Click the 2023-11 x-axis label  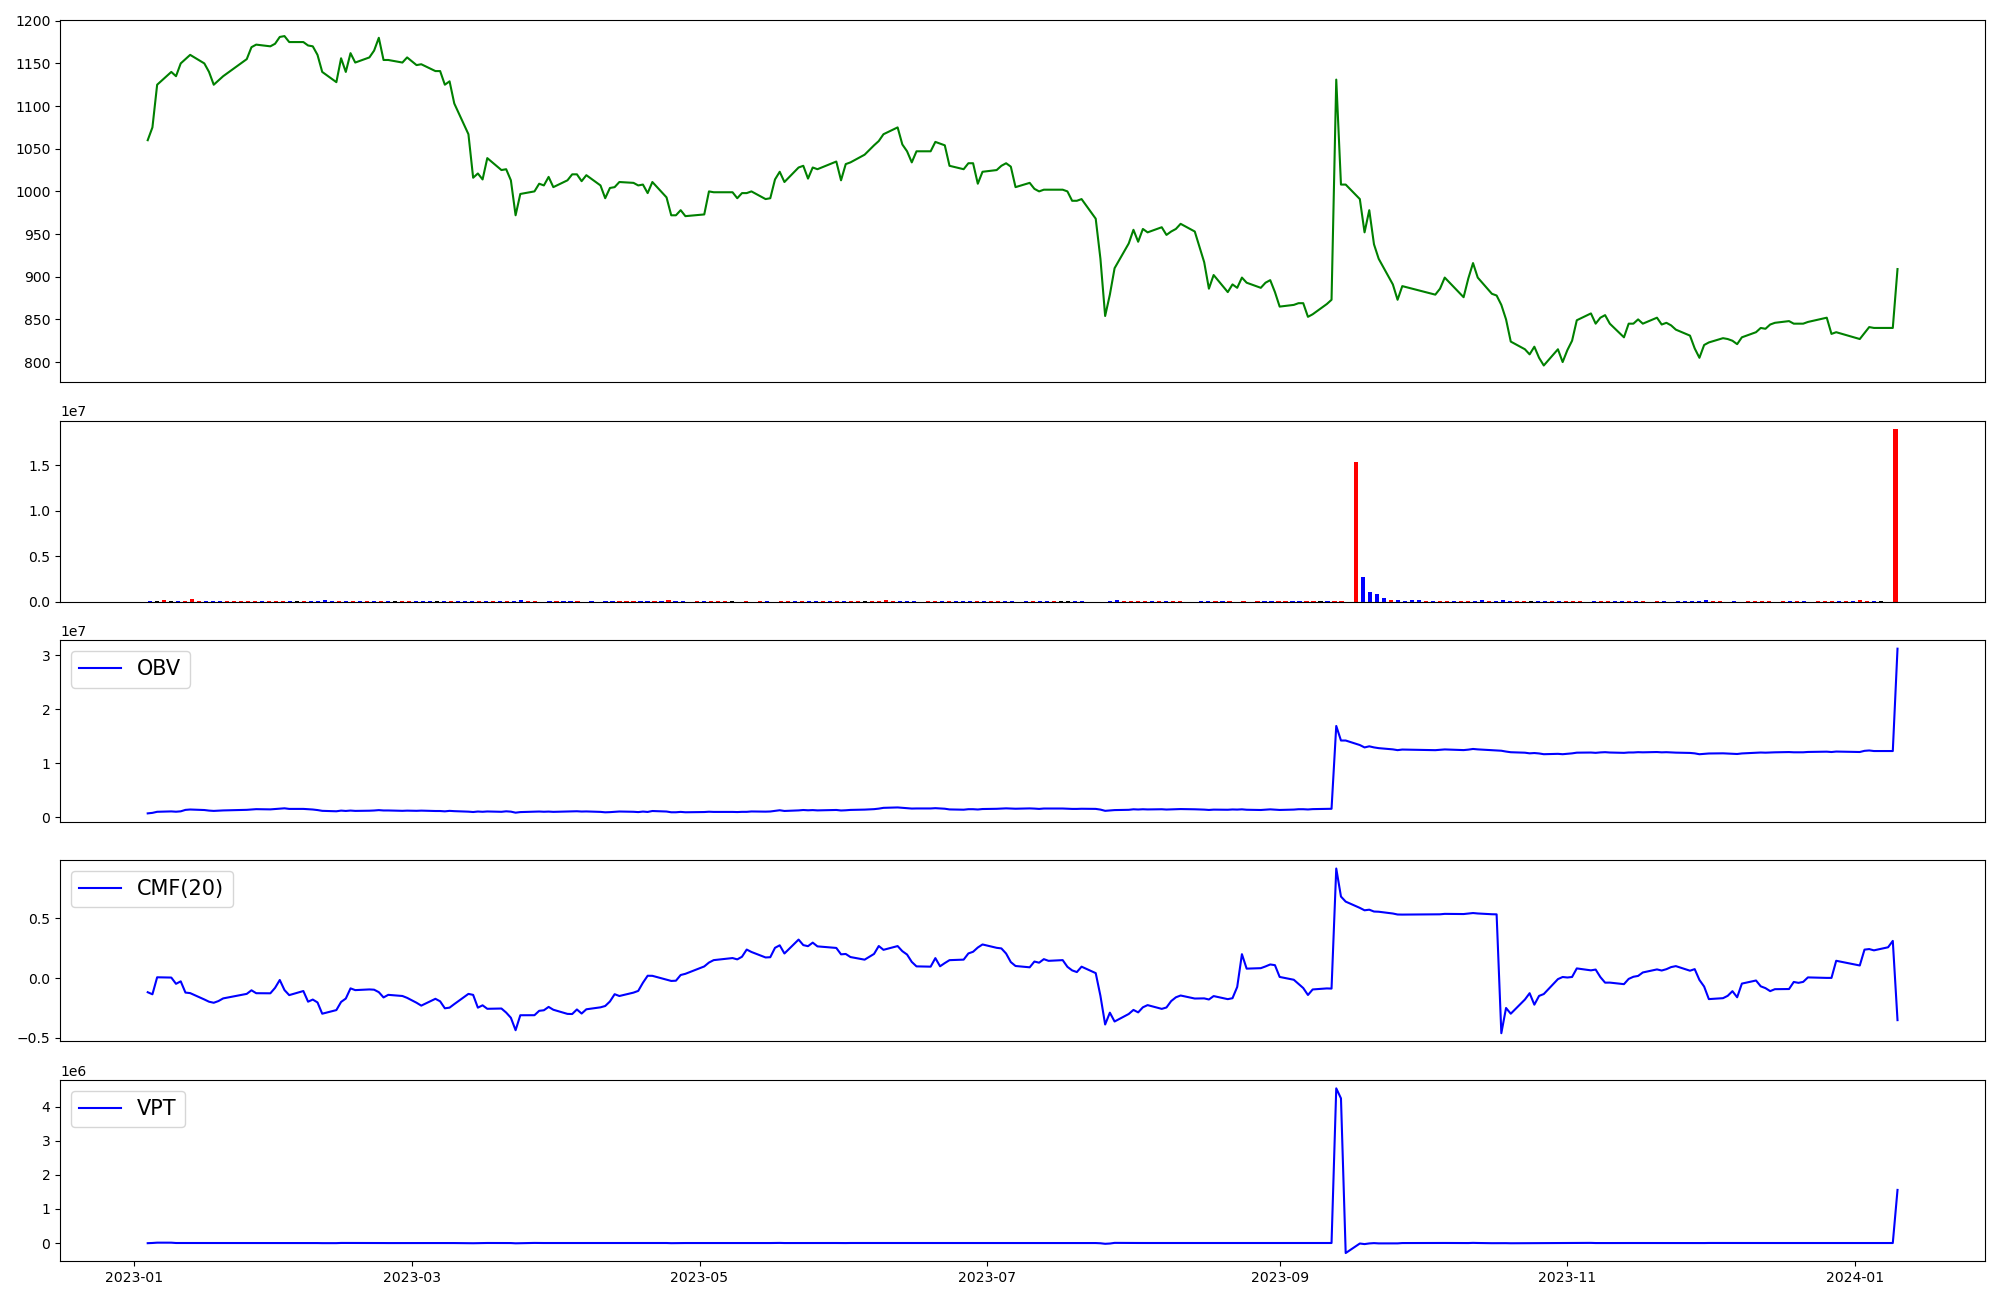coord(1567,1277)
